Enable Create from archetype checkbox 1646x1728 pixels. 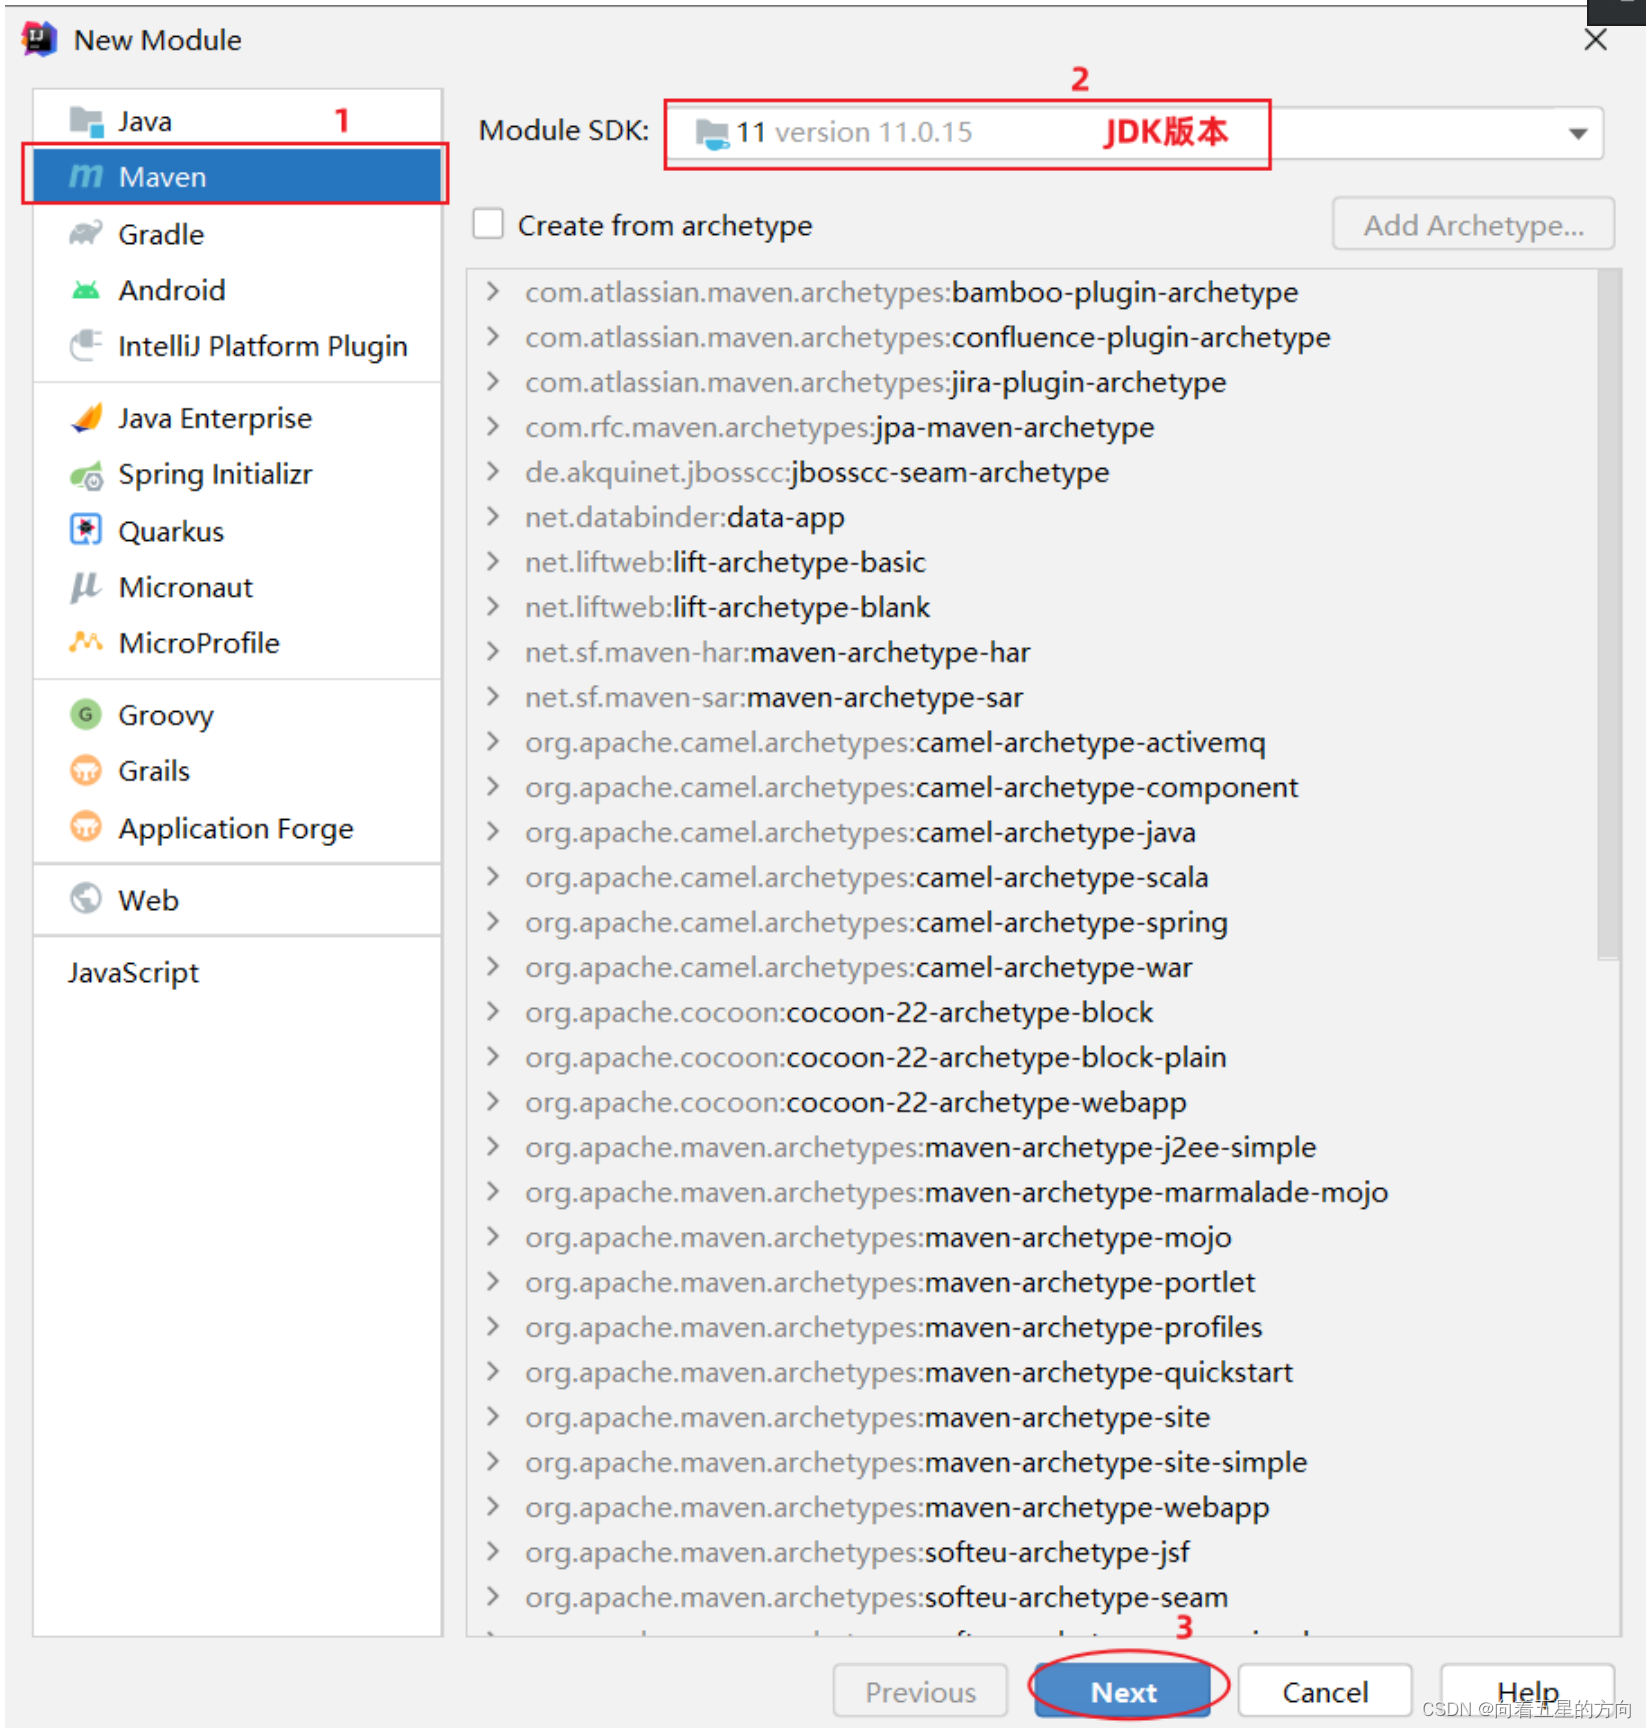(x=488, y=224)
